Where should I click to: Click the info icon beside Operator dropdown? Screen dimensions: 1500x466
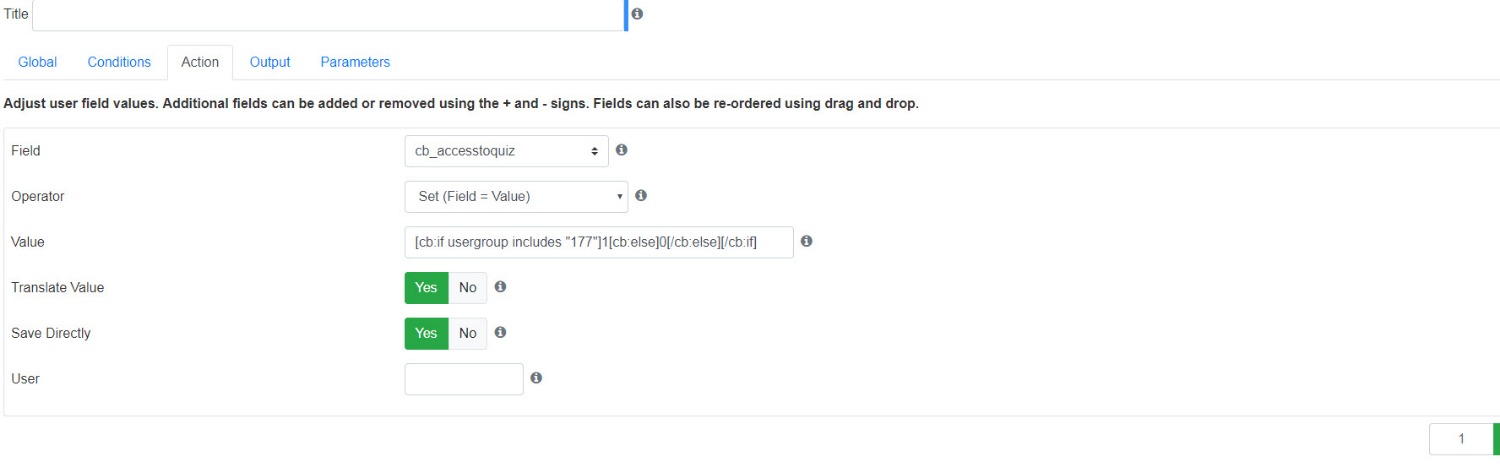641,196
